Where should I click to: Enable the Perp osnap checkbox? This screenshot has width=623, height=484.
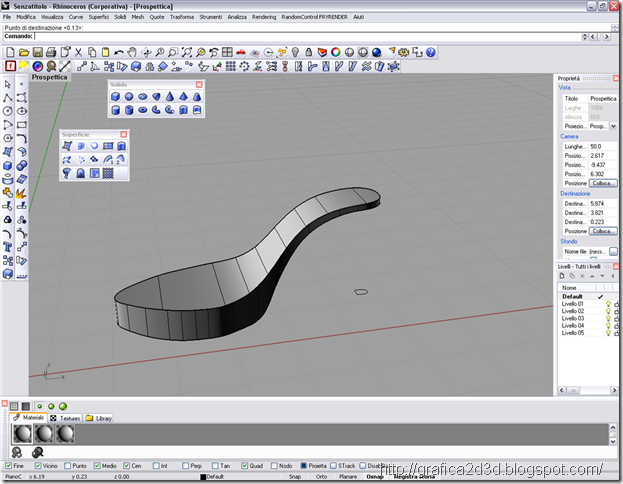tap(186, 465)
